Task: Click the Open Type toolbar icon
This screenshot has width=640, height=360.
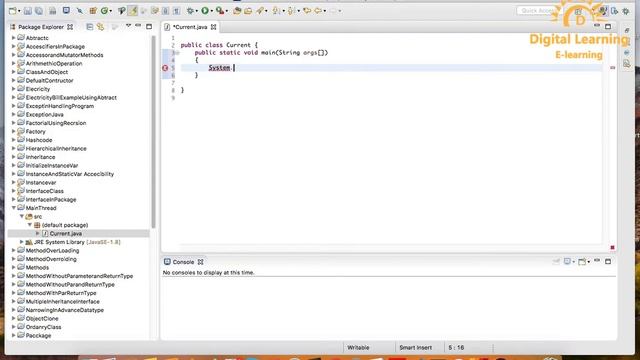Action: coord(237,11)
